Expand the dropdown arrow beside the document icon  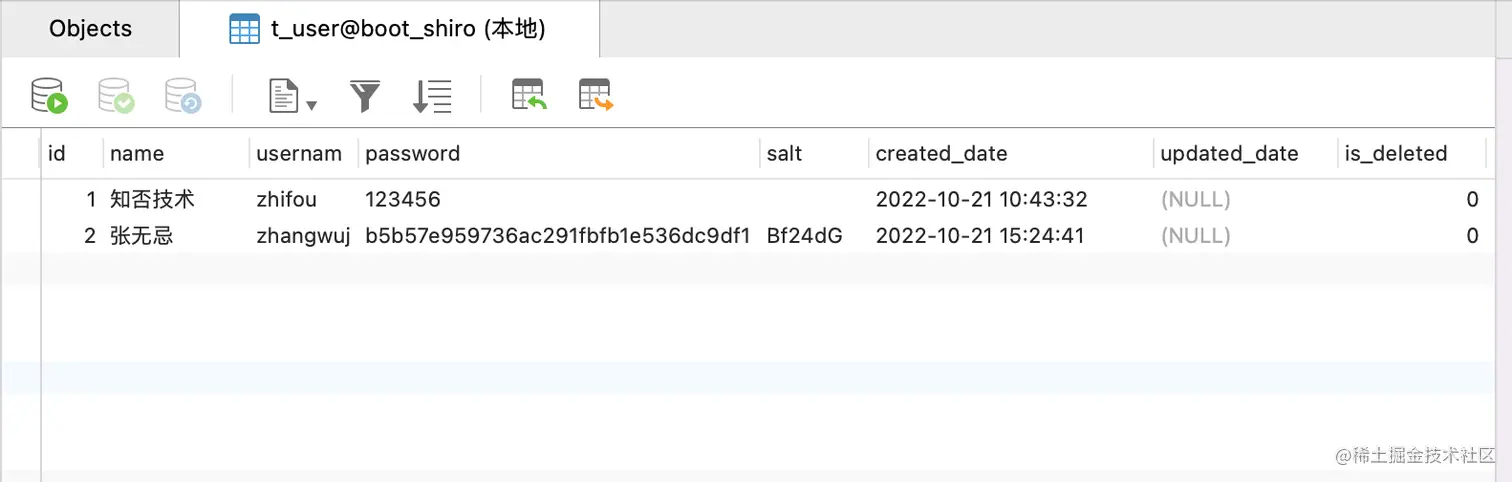(x=311, y=104)
